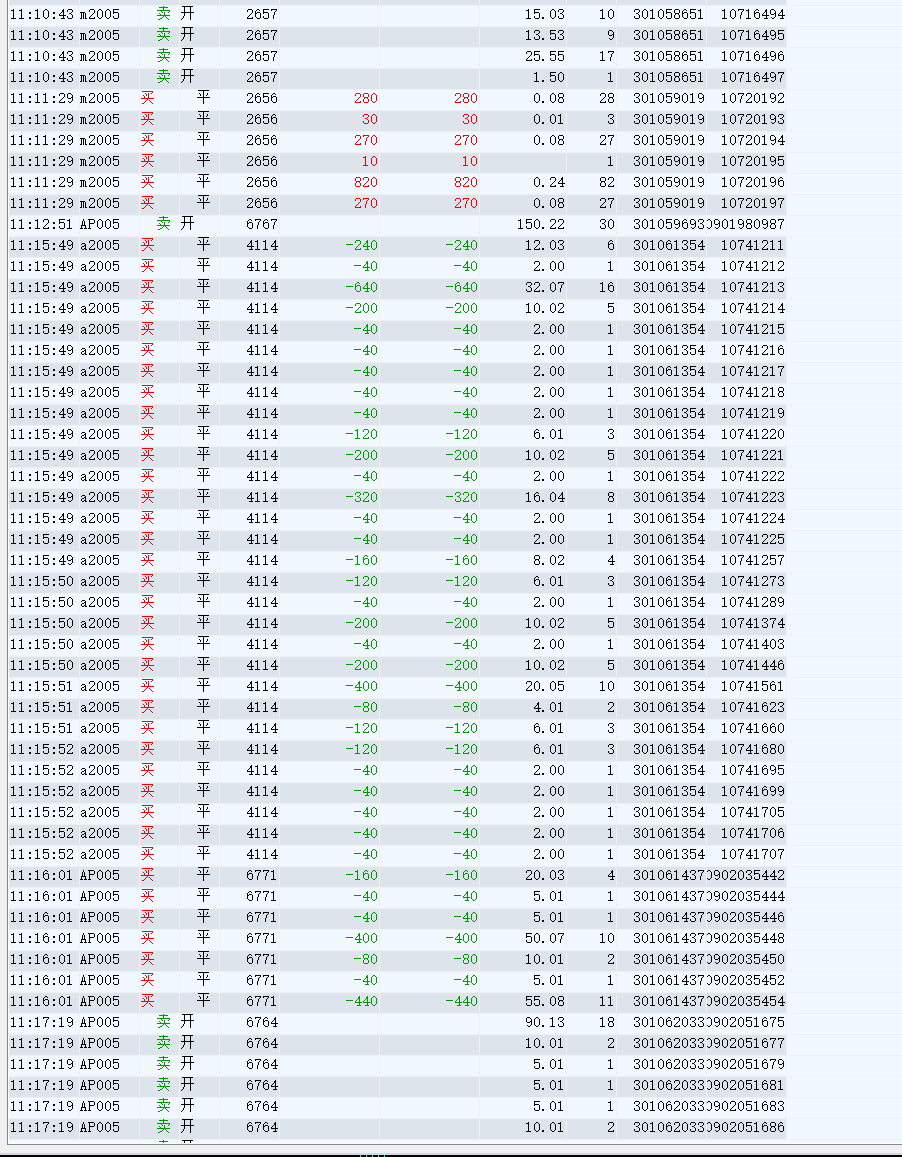Select trade number 10741561
The height and width of the screenshot is (1157, 902).
coord(752,686)
